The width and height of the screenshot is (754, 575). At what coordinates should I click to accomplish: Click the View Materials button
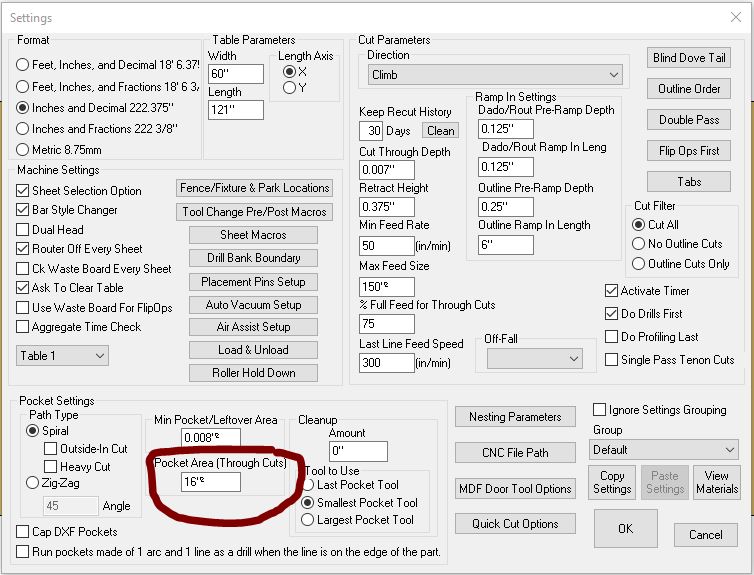click(717, 482)
